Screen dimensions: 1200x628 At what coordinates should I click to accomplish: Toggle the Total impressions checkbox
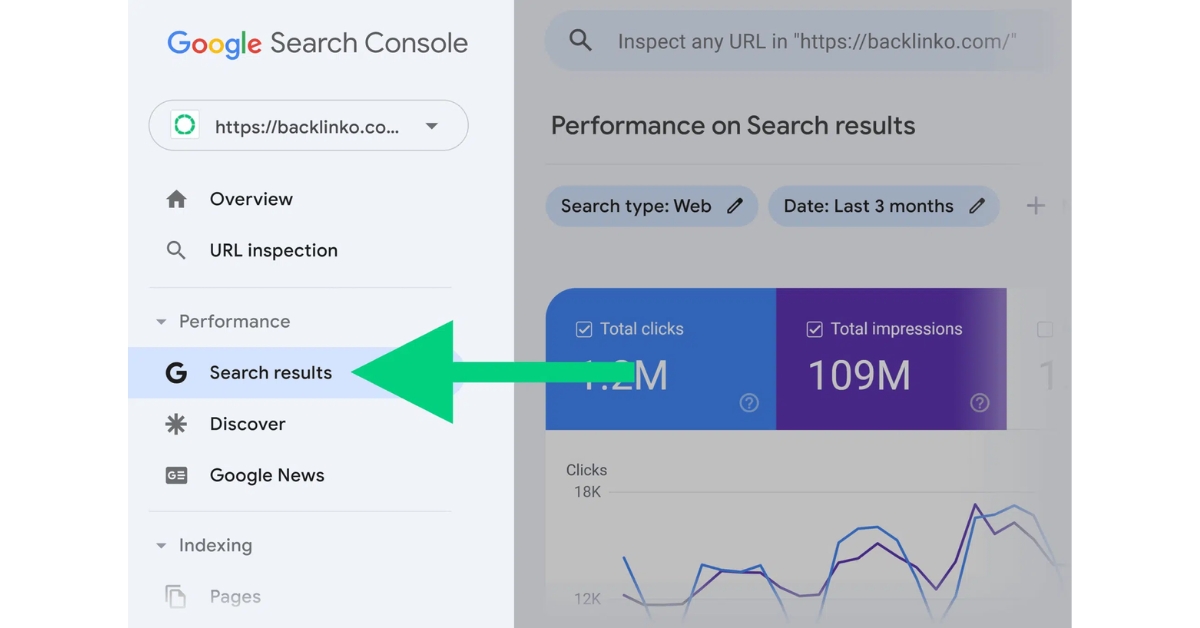tap(814, 329)
